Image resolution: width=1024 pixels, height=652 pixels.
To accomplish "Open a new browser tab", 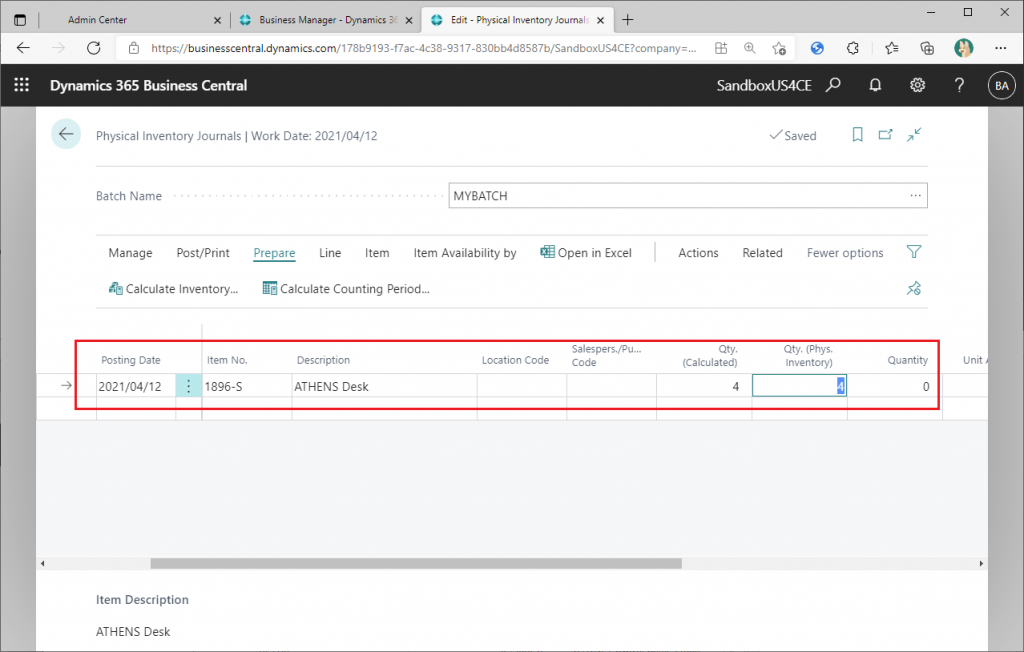I will tap(628, 20).
